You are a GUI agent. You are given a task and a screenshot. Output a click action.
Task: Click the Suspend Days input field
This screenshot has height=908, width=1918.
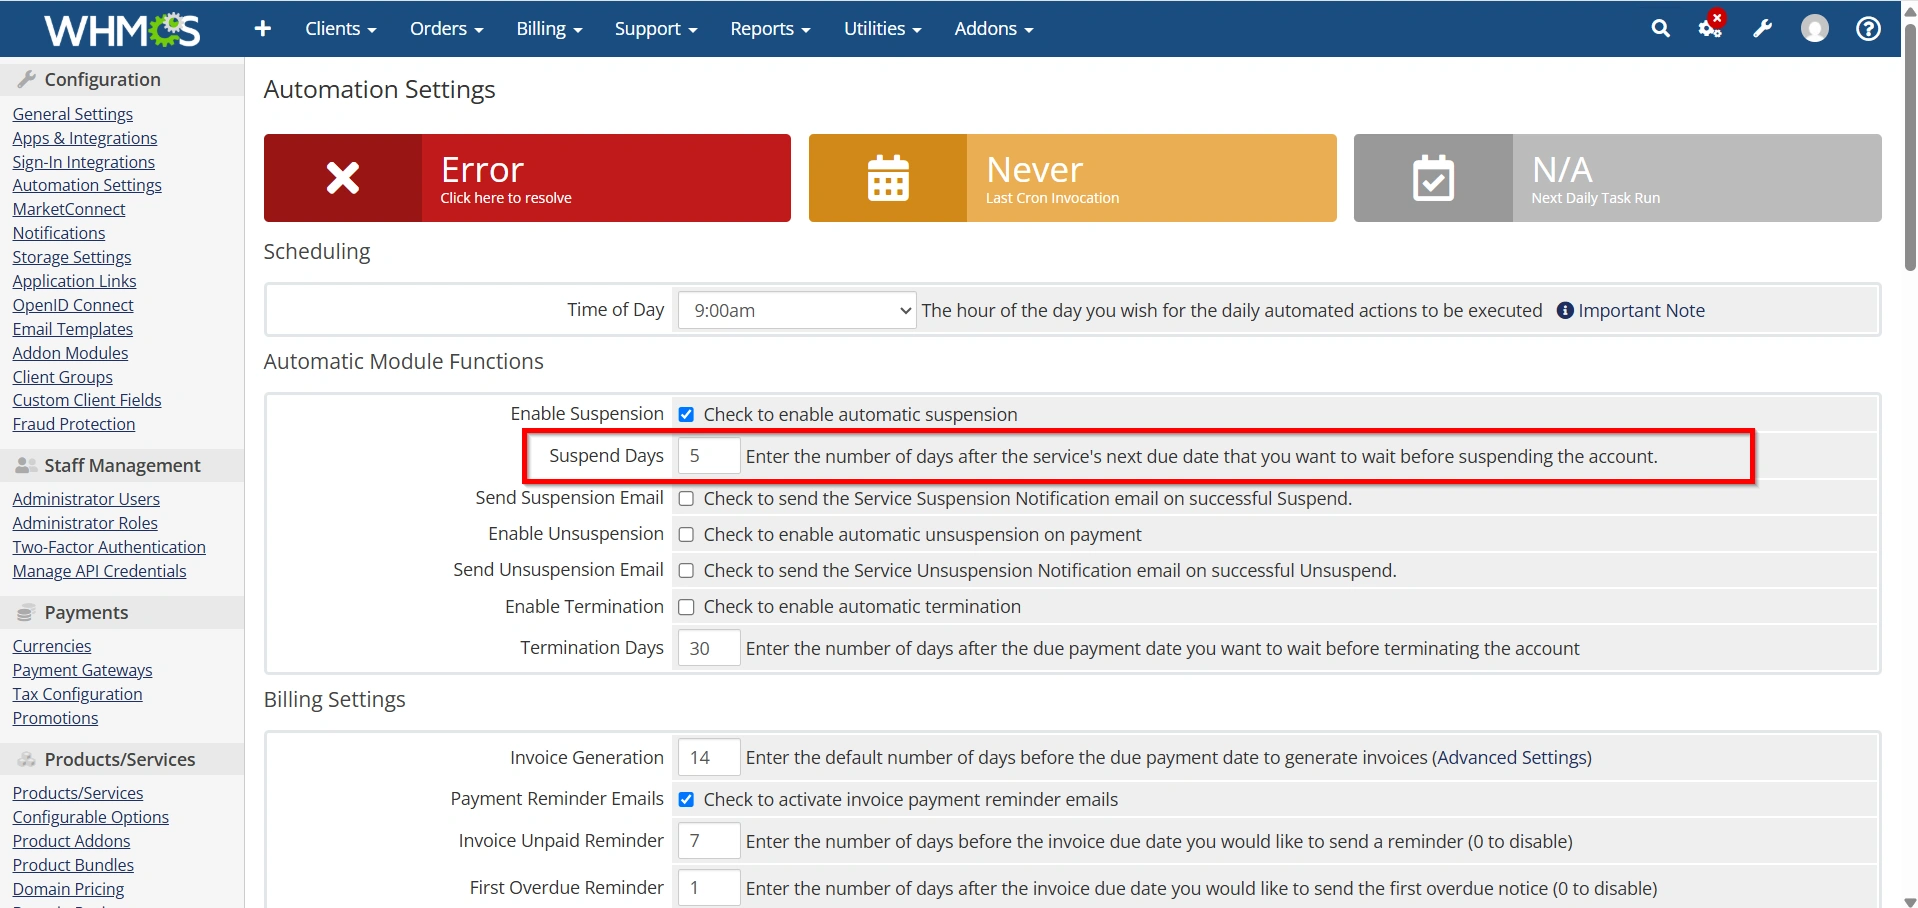709,456
